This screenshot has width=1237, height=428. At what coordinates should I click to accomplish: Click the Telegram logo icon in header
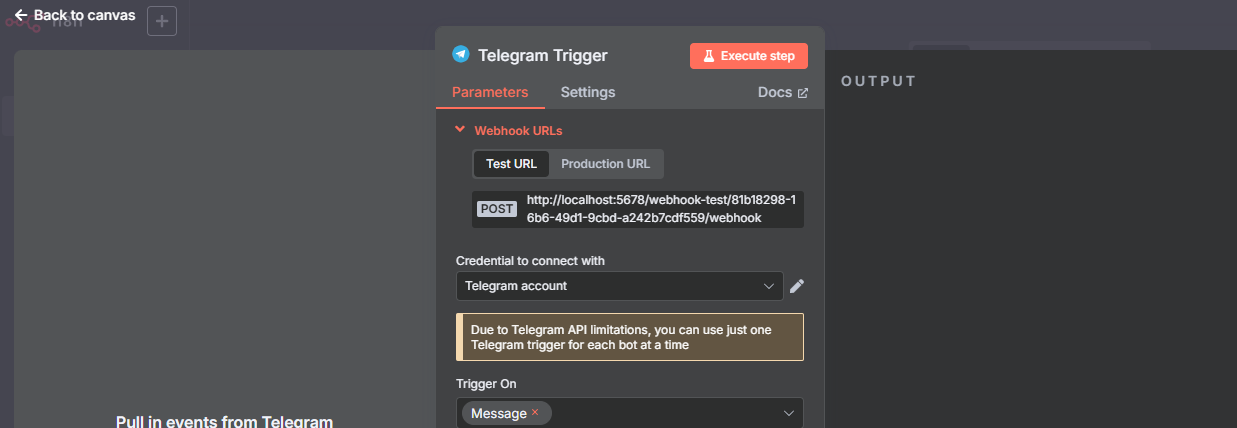click(461, 55)
